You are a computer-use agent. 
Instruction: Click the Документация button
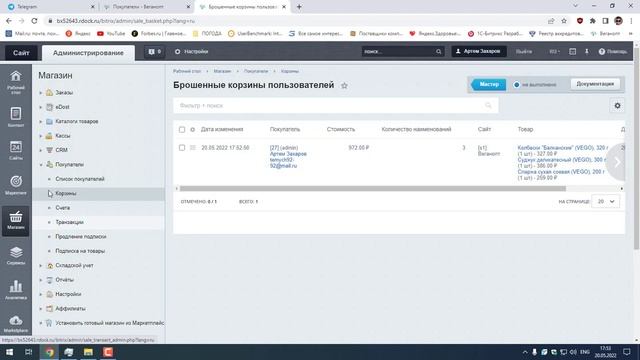[595, 84]
